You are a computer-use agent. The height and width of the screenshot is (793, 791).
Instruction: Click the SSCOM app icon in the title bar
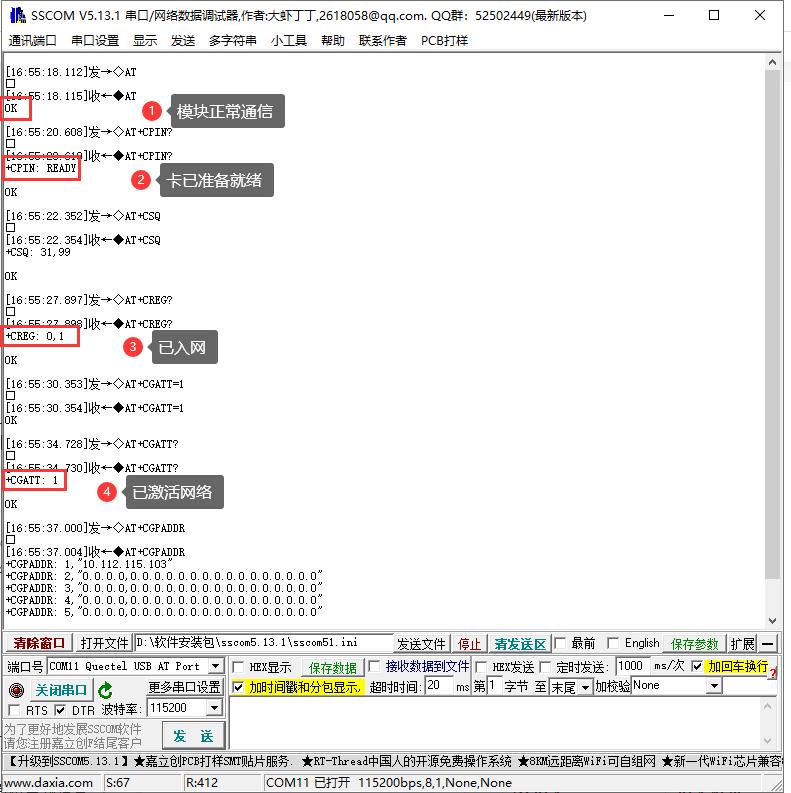18,15
